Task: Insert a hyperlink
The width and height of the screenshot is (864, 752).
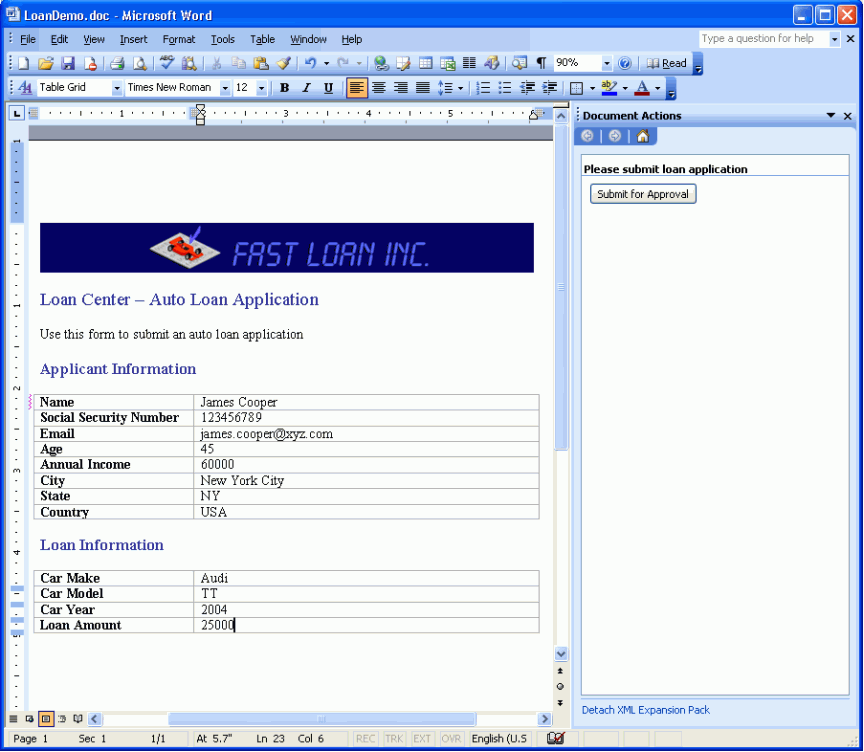Action: pos(381,63)
